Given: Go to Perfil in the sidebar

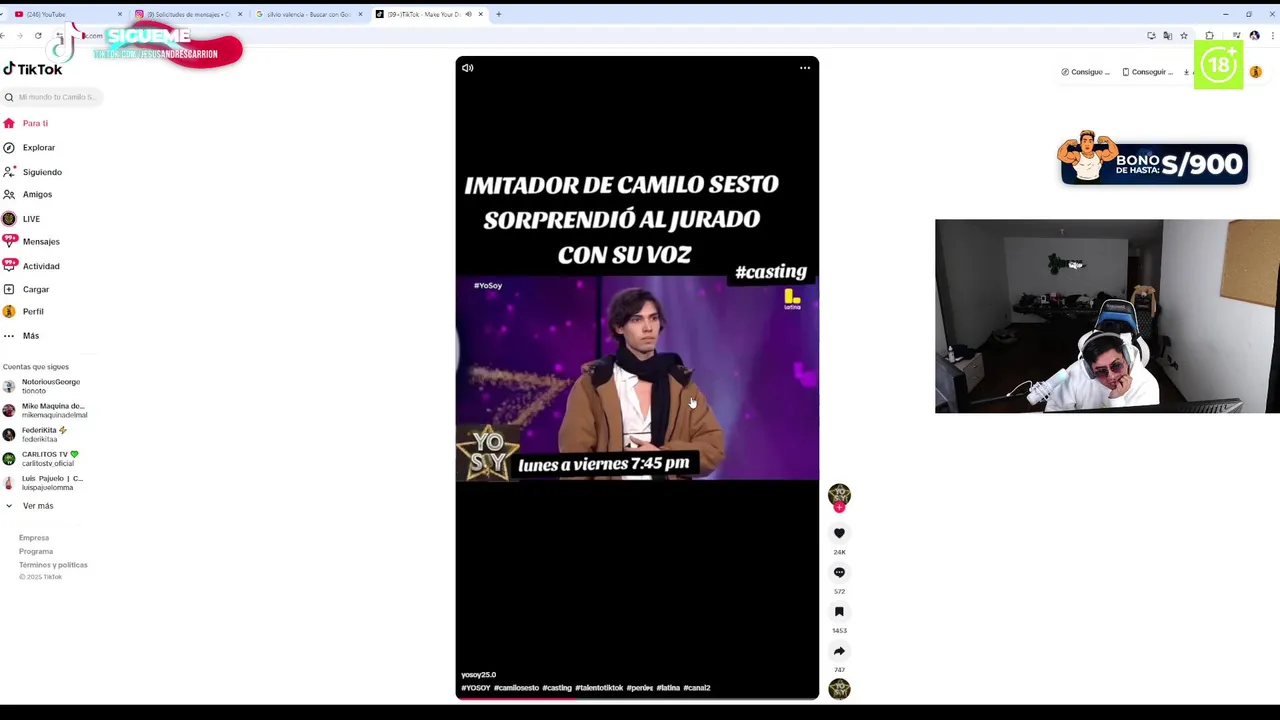Looking at the screenshot, I should (x=33, y=311).
